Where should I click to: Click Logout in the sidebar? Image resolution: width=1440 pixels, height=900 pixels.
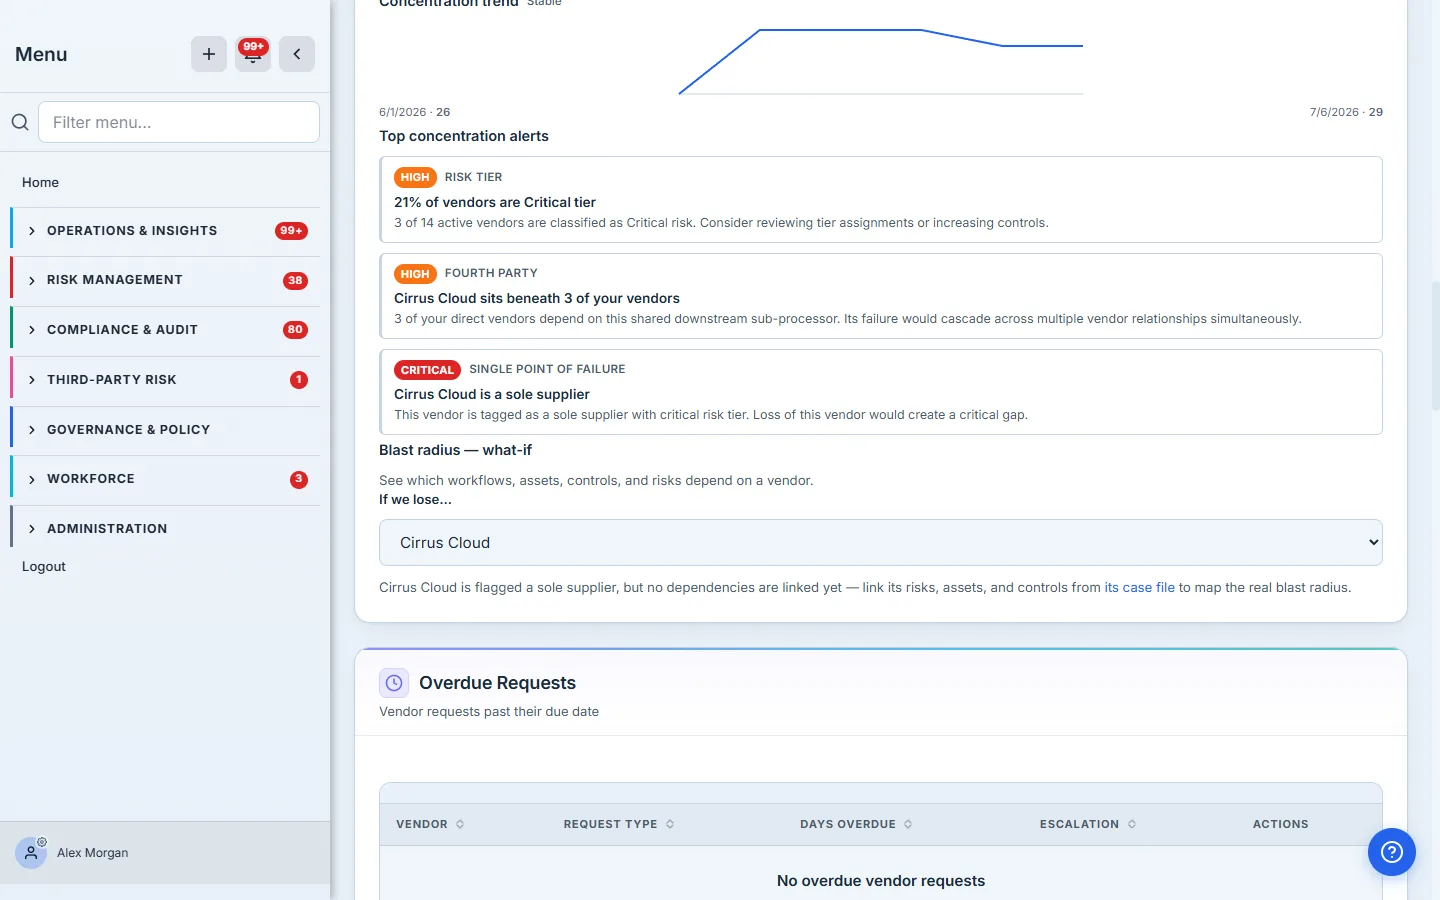(44, 566)
